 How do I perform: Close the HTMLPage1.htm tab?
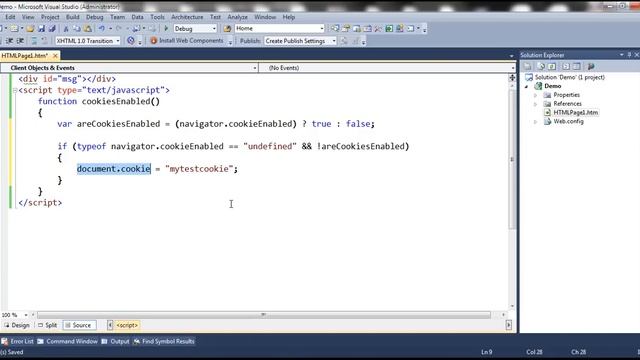55,56
